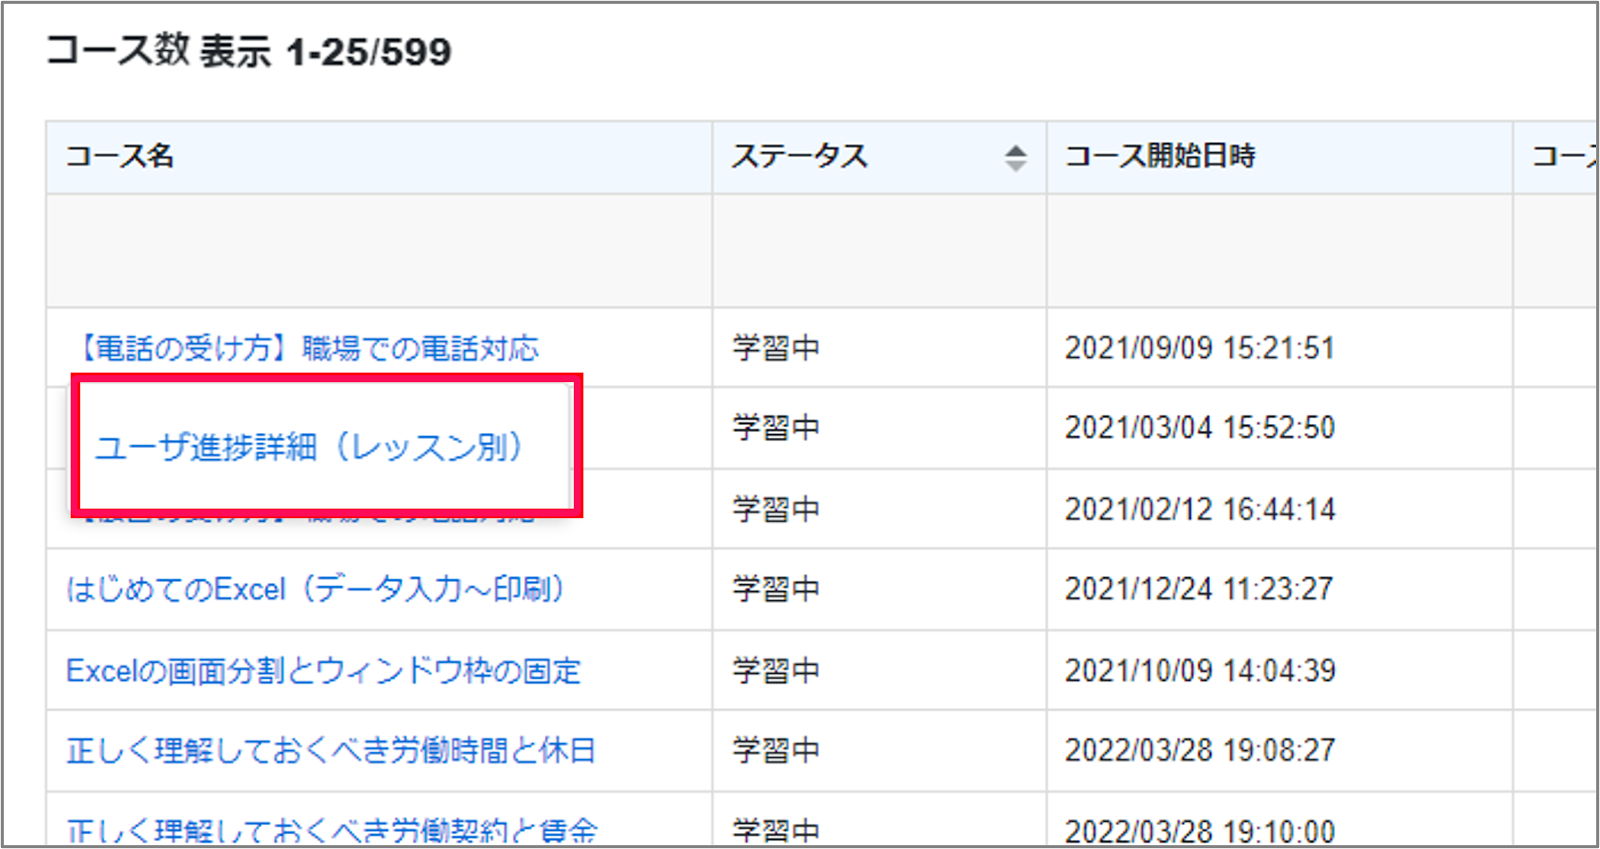This screenshot has height=849, width=1600.
Task: Click 学習中 status in Excelの画面分割 row
Action: click(x=776, y=670)
